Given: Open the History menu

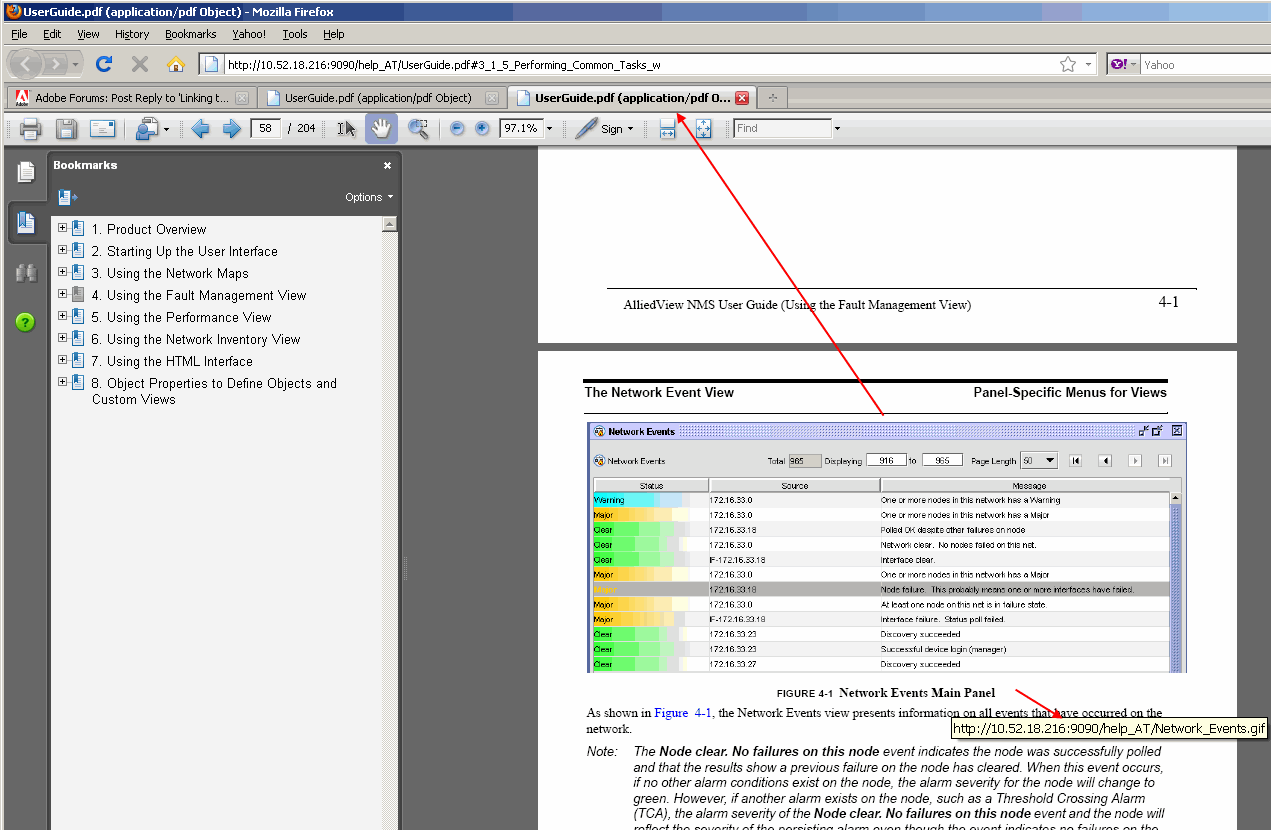Looking at the screenshot, I should (132, 34).
